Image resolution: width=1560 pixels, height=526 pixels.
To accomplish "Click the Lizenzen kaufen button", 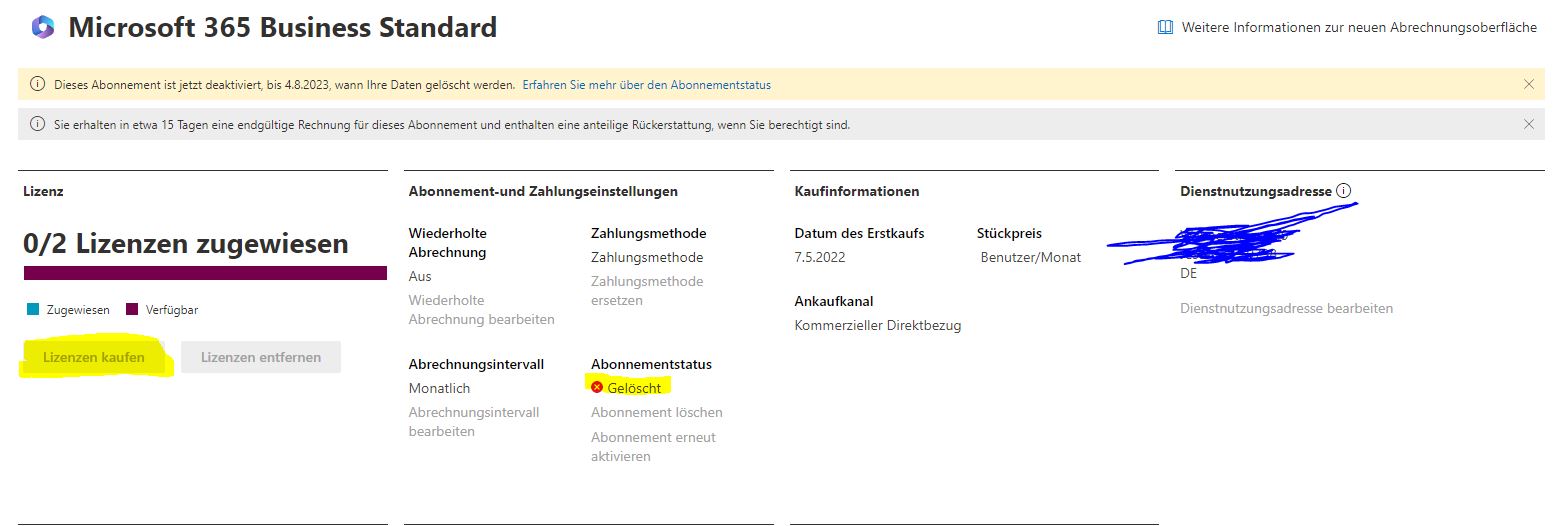I will 94,357.
